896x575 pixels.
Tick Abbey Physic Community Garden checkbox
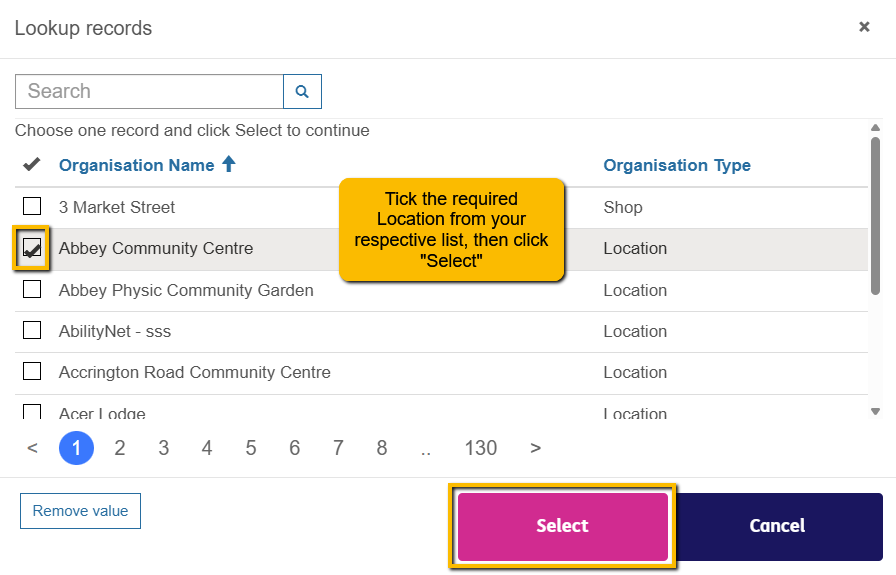point(32,290)
